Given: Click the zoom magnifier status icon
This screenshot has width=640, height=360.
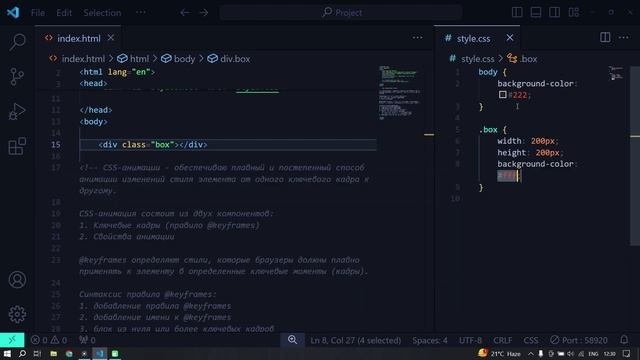Looking at the screenshot, I should point(292,340).
